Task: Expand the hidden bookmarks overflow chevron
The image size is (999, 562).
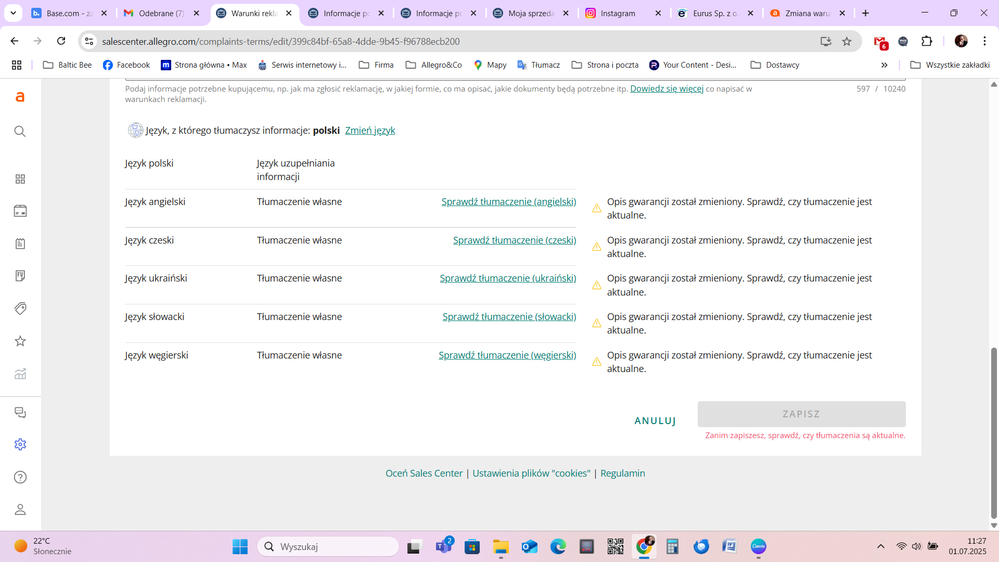Action: pyautogui.click(x=884, y=65)
